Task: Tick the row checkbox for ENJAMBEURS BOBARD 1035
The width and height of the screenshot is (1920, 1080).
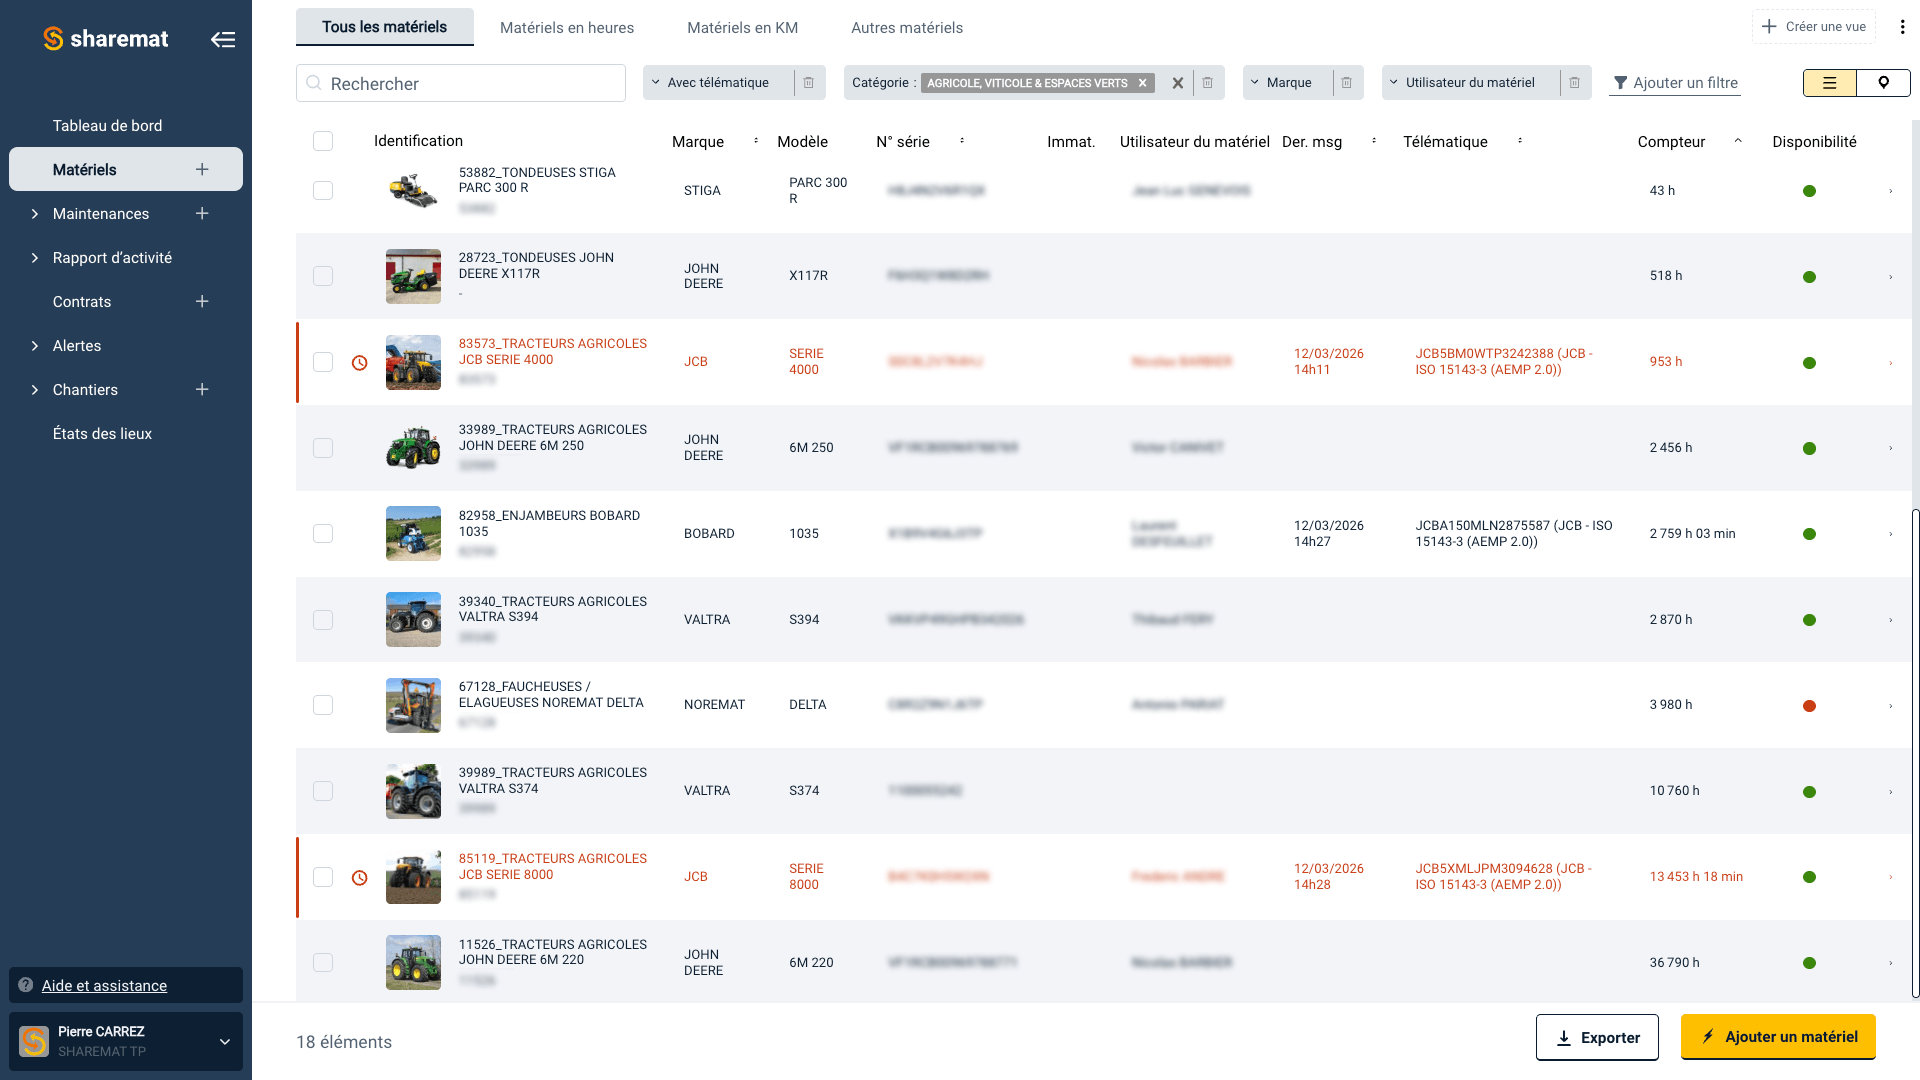Action: [x=323, y=533]
